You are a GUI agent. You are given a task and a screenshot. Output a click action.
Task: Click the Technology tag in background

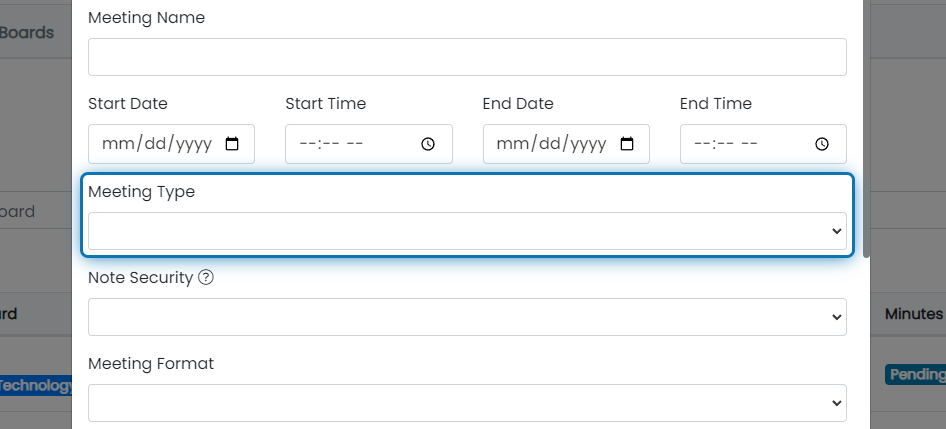click(x=35, y=386)
